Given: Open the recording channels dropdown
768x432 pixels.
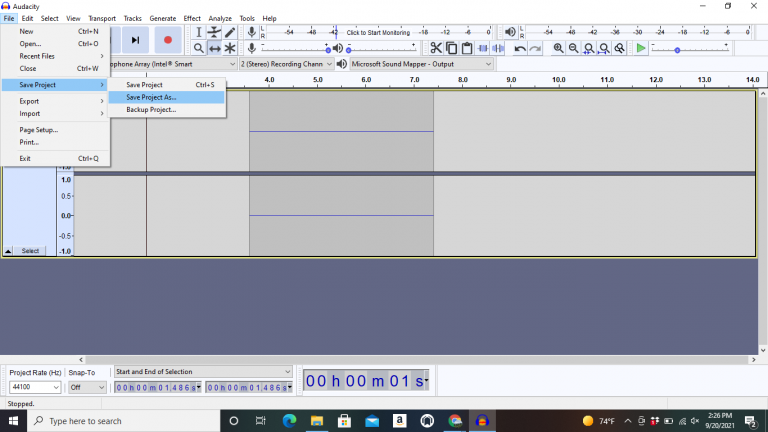Looking at the screenshot, I should tap(285, 64).
